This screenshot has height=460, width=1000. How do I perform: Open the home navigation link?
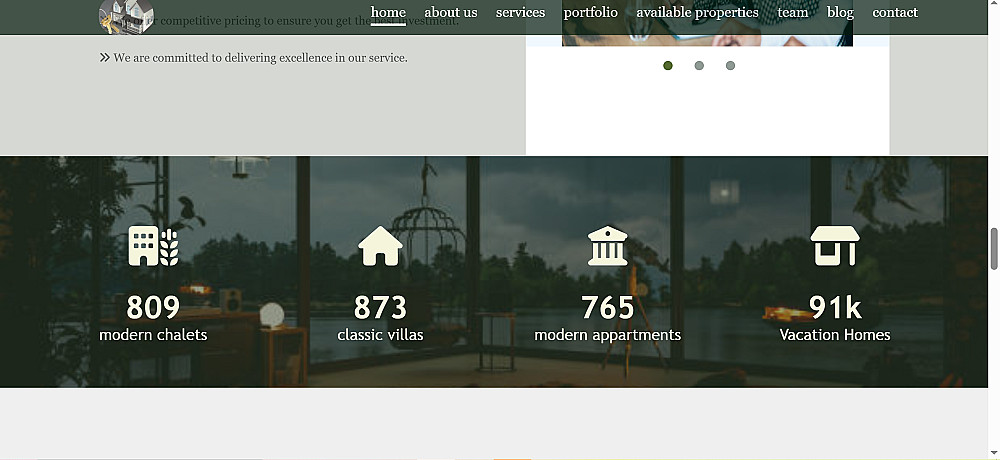pos(388,12)
